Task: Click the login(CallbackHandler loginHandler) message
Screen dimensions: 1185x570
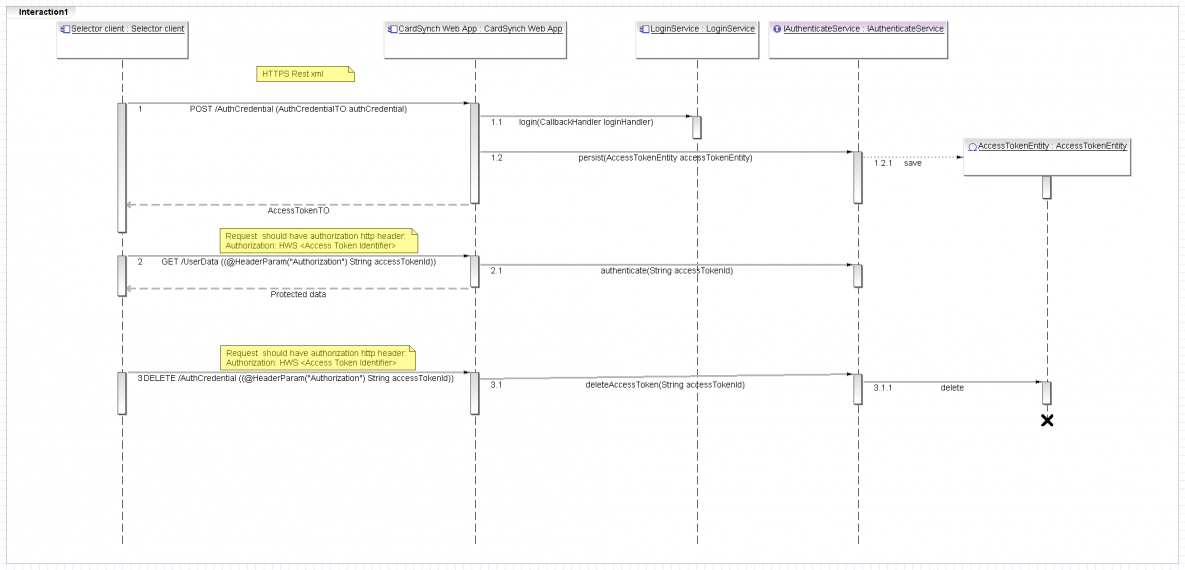Action: click(x=585, y=122)
